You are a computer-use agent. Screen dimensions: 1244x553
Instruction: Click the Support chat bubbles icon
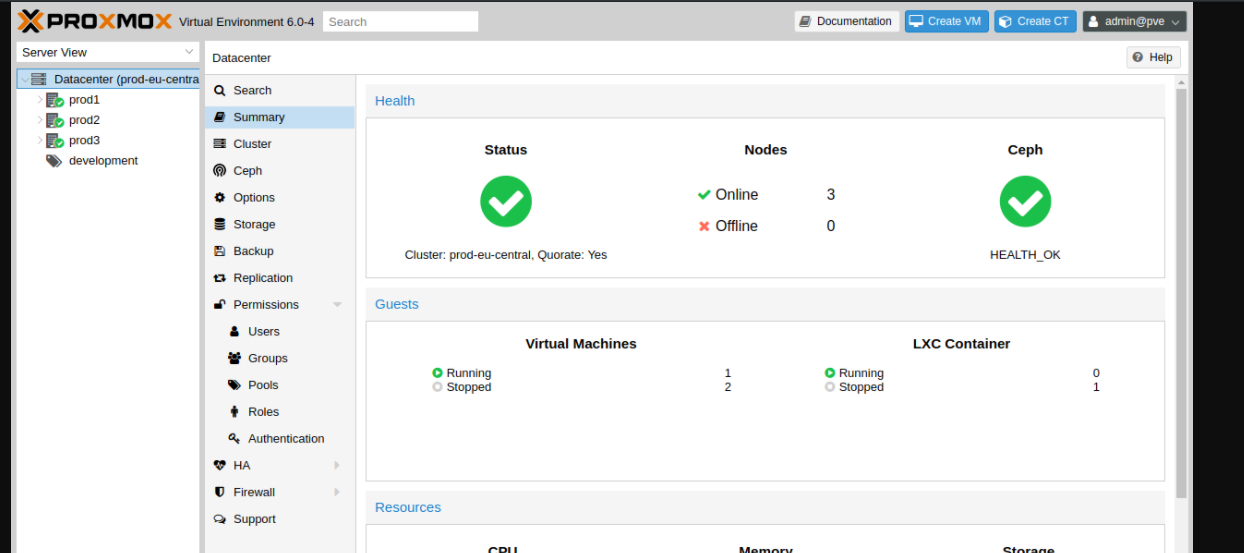point(220,519)
